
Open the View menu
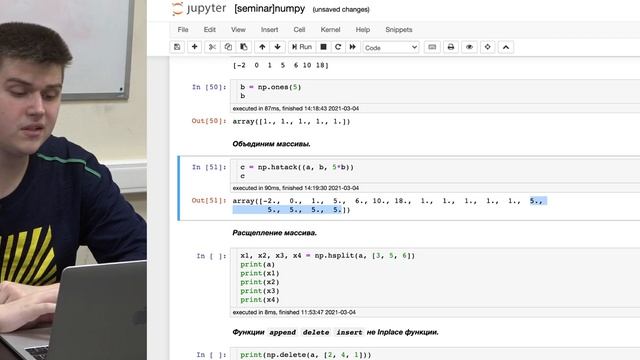click(238, 29)
